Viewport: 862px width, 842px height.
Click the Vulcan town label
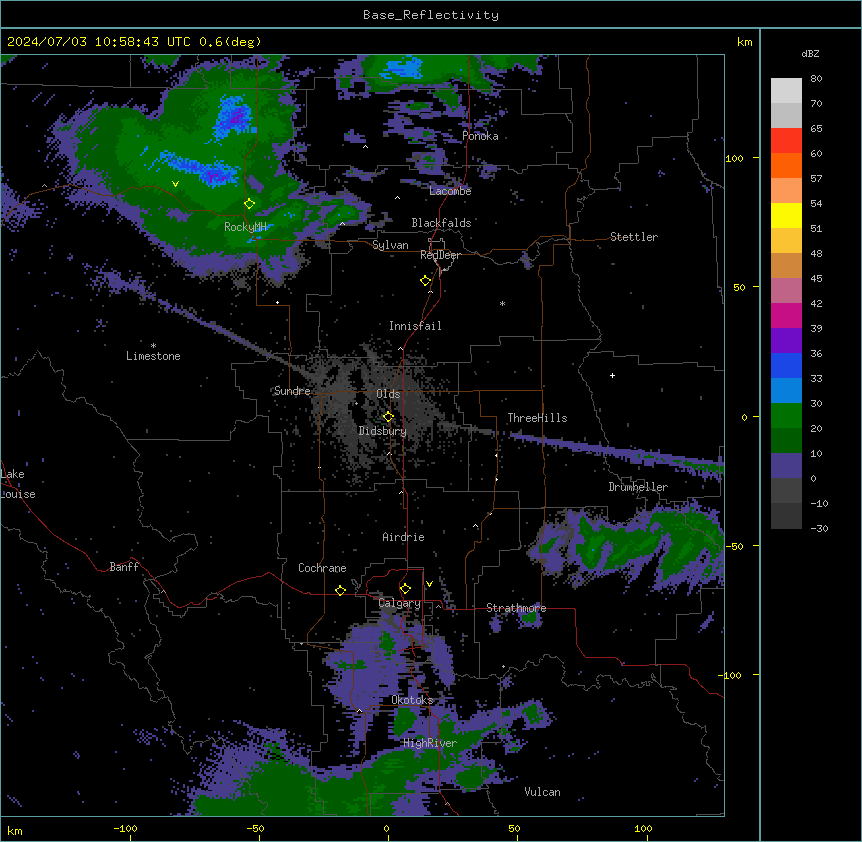click(543, 792)
